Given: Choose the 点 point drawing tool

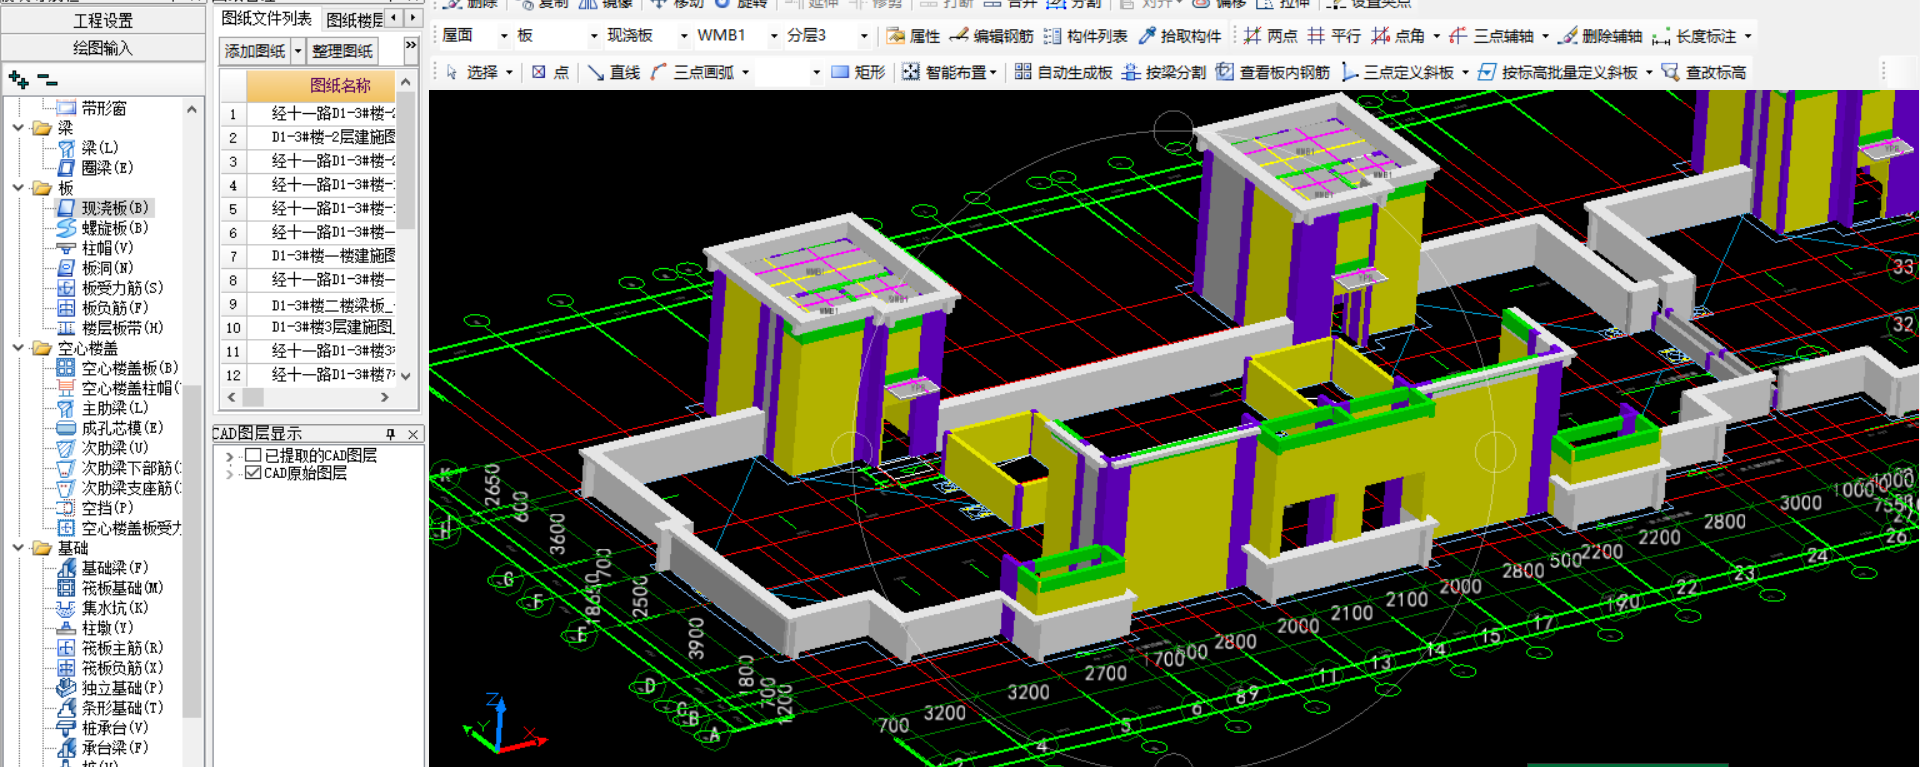Looking at the screenshot, I should 550,72.
